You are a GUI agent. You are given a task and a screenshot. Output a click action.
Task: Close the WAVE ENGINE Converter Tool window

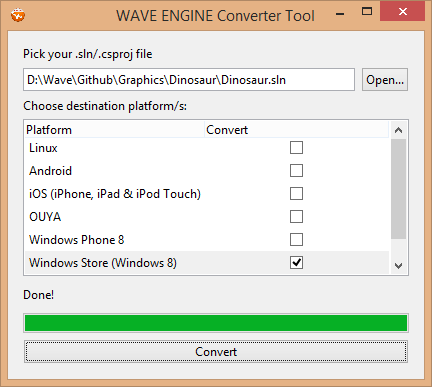[x=403, y=12]
